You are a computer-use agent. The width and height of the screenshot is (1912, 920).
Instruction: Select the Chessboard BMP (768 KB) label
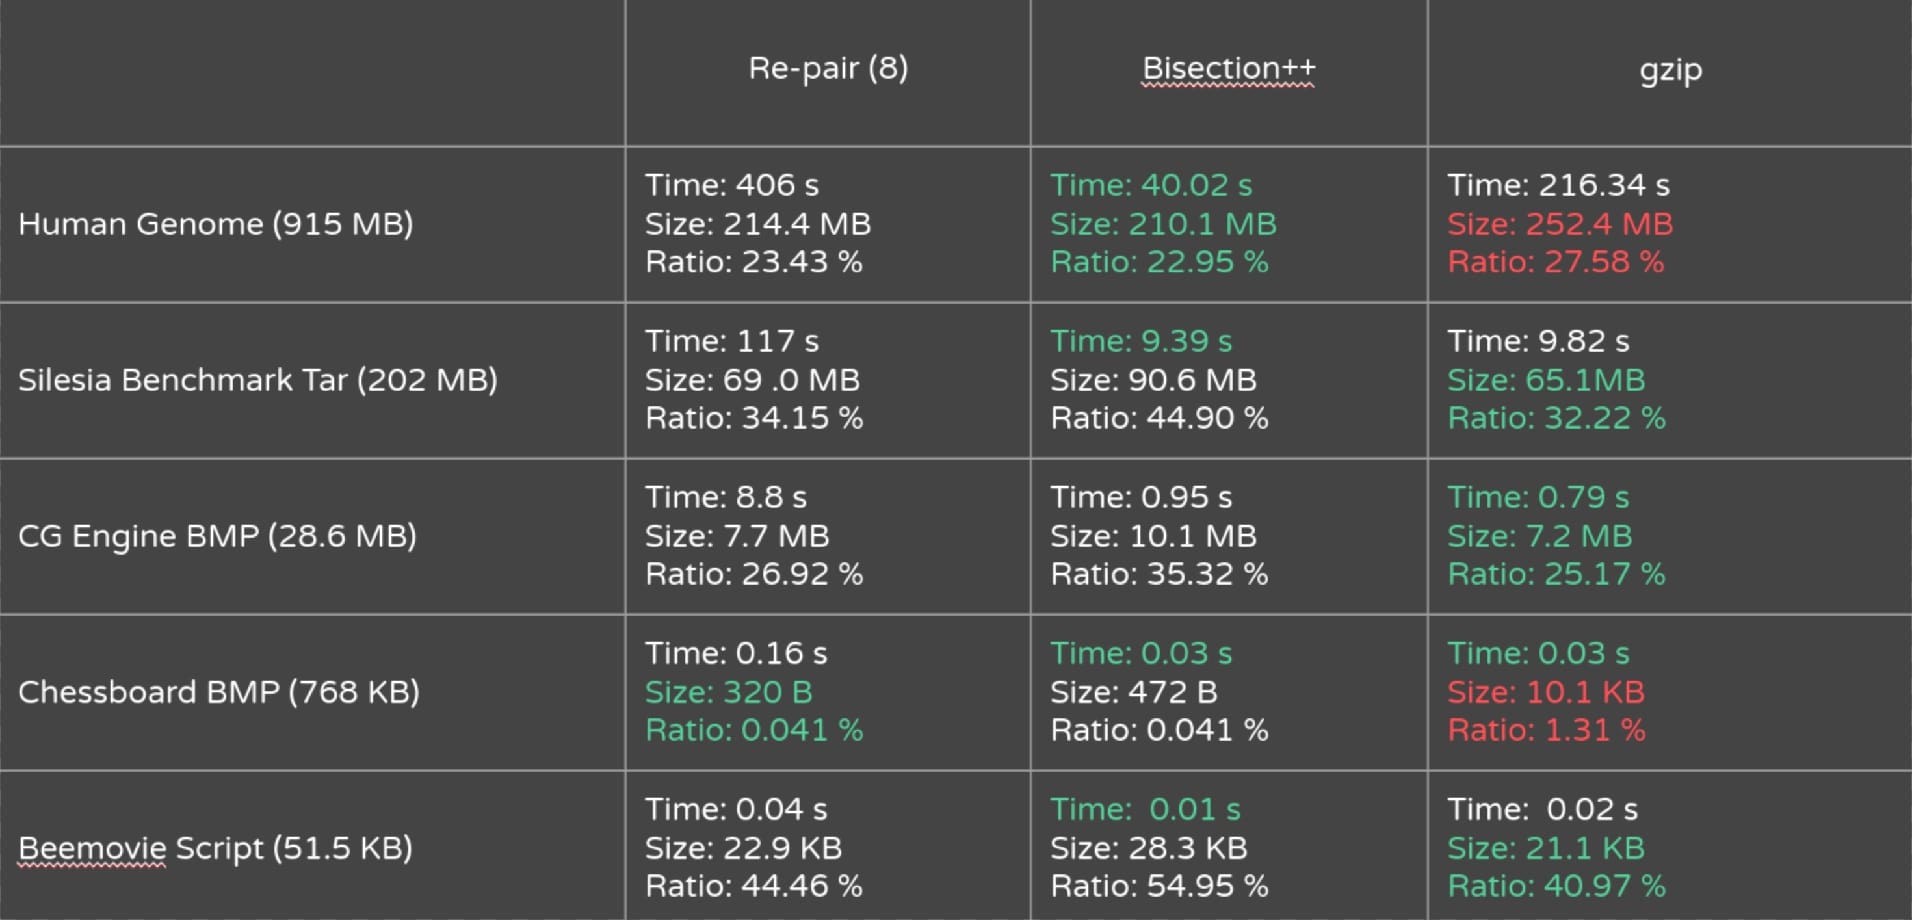(219, 691)
